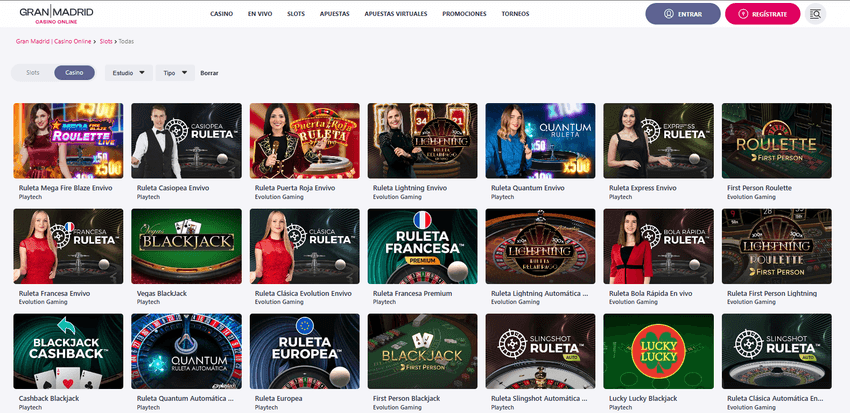The image size is (850, 413).
Task: Open the Ruleta Europea thumbnail
Action: [x=305, y=351]
